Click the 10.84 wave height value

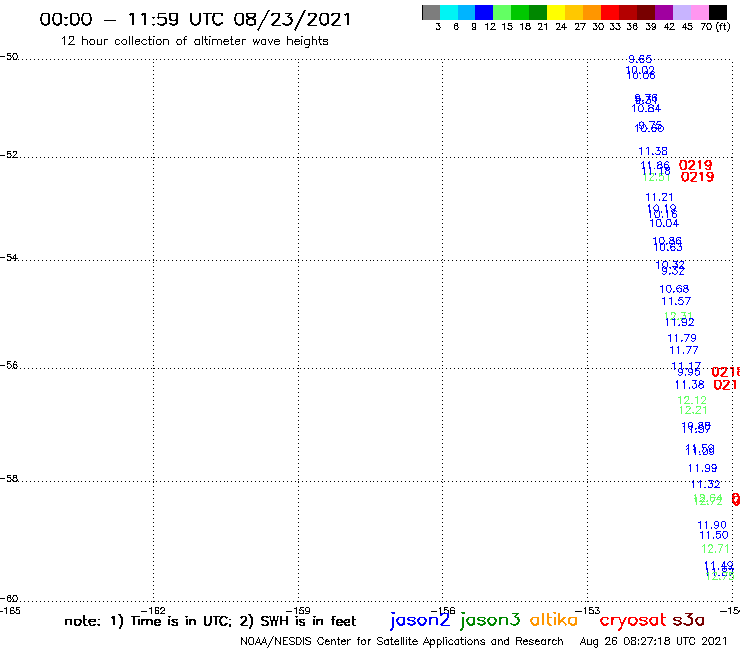[x=646, y=108]
